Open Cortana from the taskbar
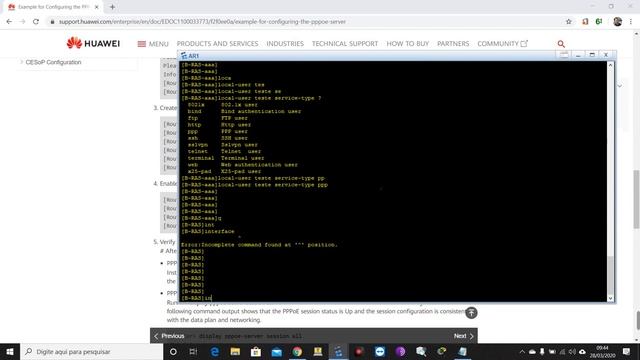Viewport: 640px width, 360px height. (x=173, y=351)
